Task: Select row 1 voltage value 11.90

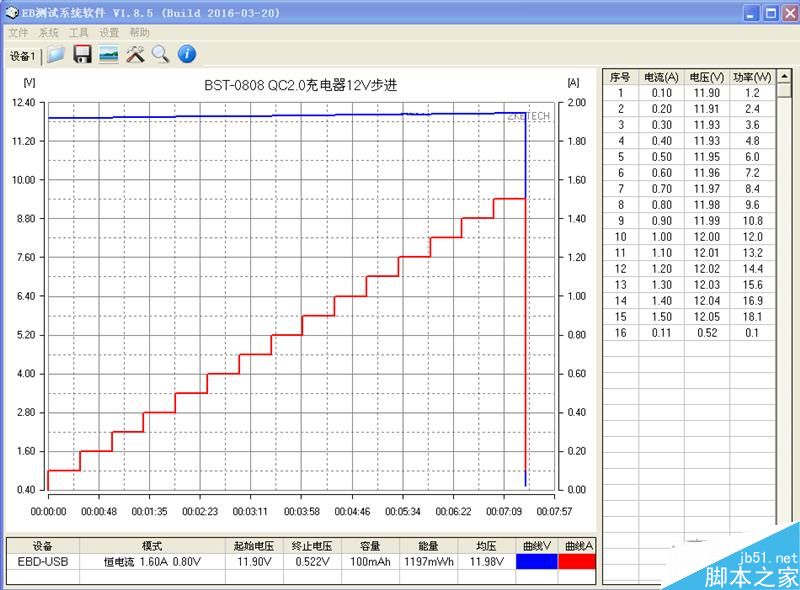Action: tap(707, 93)
